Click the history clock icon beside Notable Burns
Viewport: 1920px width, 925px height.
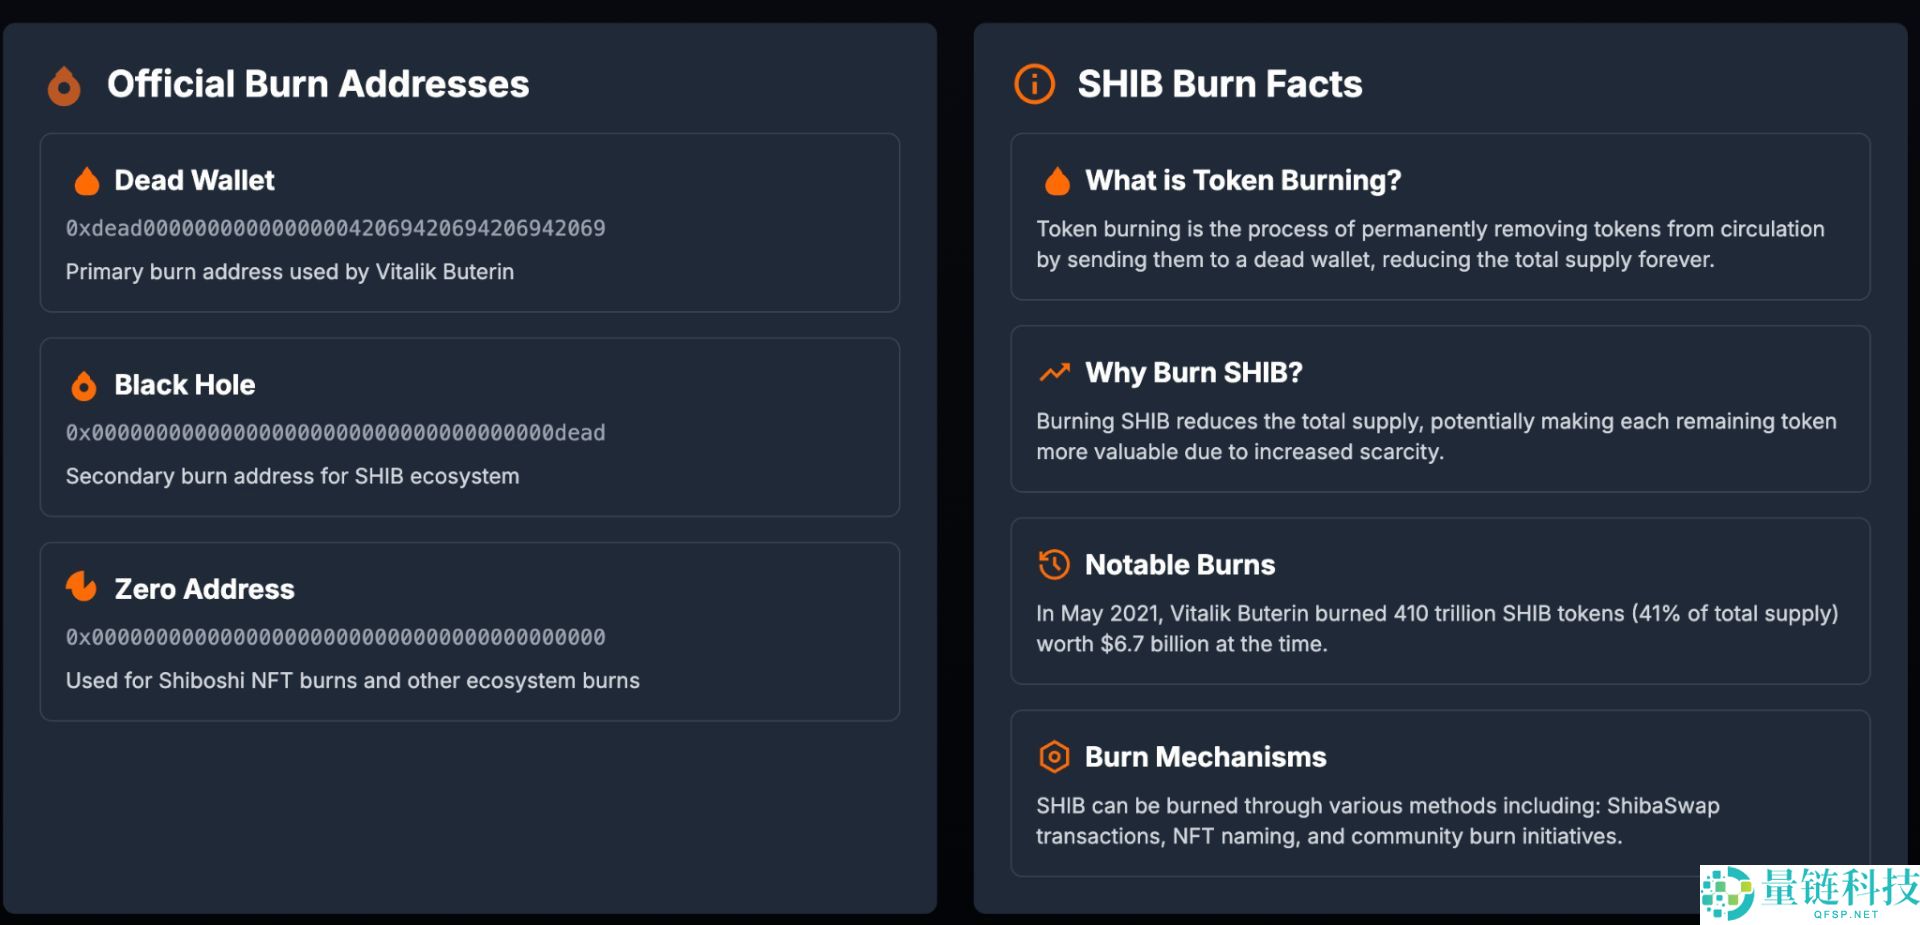point(1054,565)
